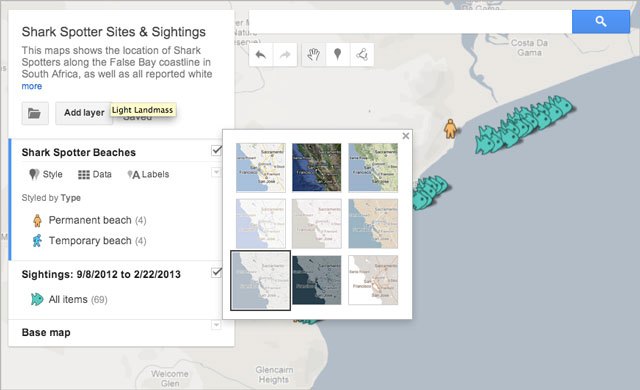Click the blue search magnifier button
The width and height of the screenshot is (640, 390).
(601, 22)
